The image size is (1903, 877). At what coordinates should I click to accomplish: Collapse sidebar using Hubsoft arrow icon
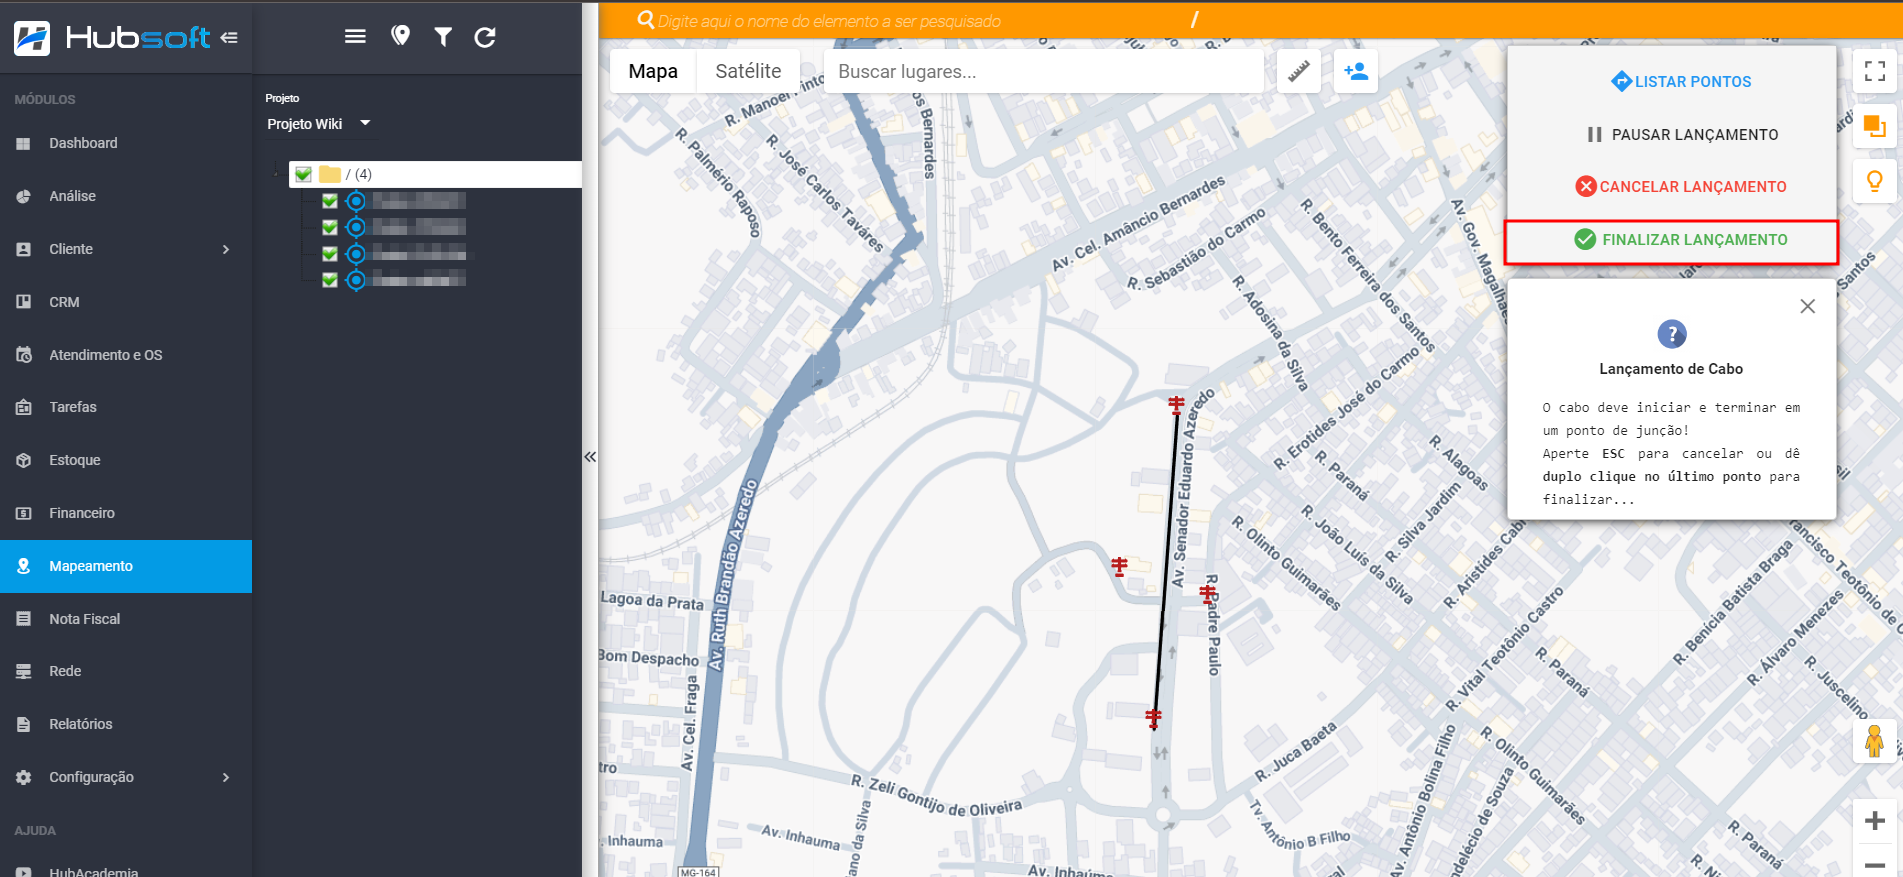point(229,38)
